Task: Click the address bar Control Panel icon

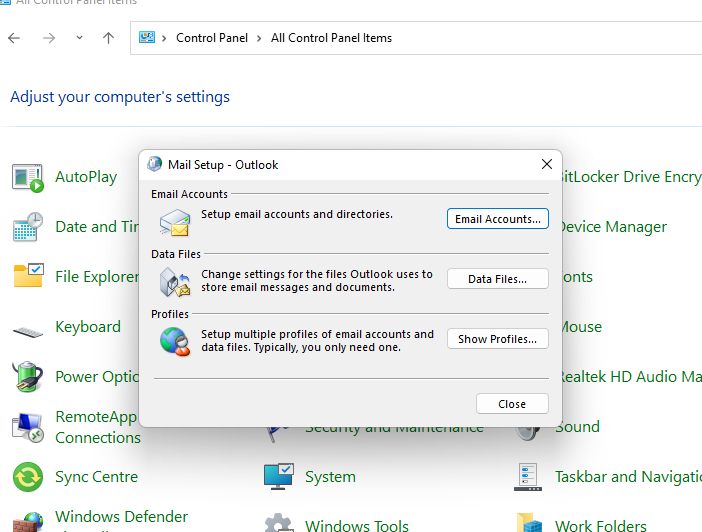Action: (146, 37)
